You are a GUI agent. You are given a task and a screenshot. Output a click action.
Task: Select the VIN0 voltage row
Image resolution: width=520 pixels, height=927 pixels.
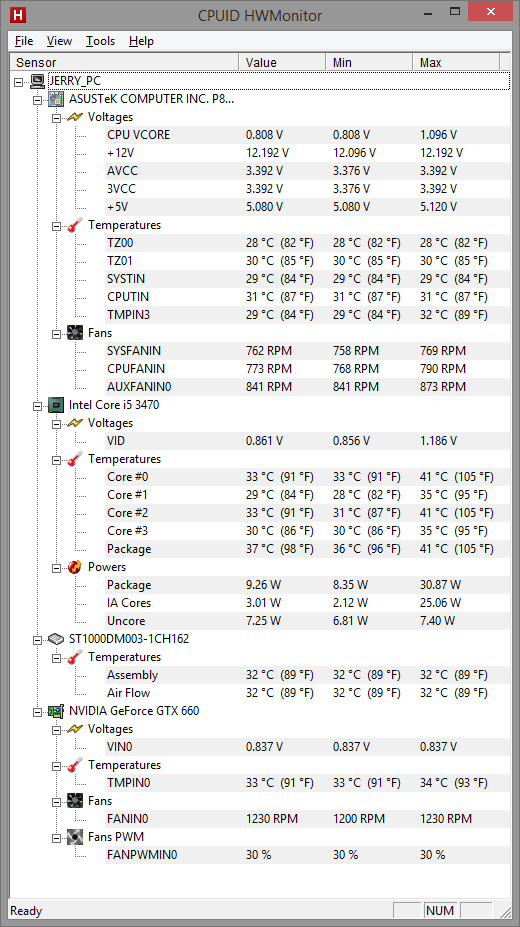[x=307, y=747]
